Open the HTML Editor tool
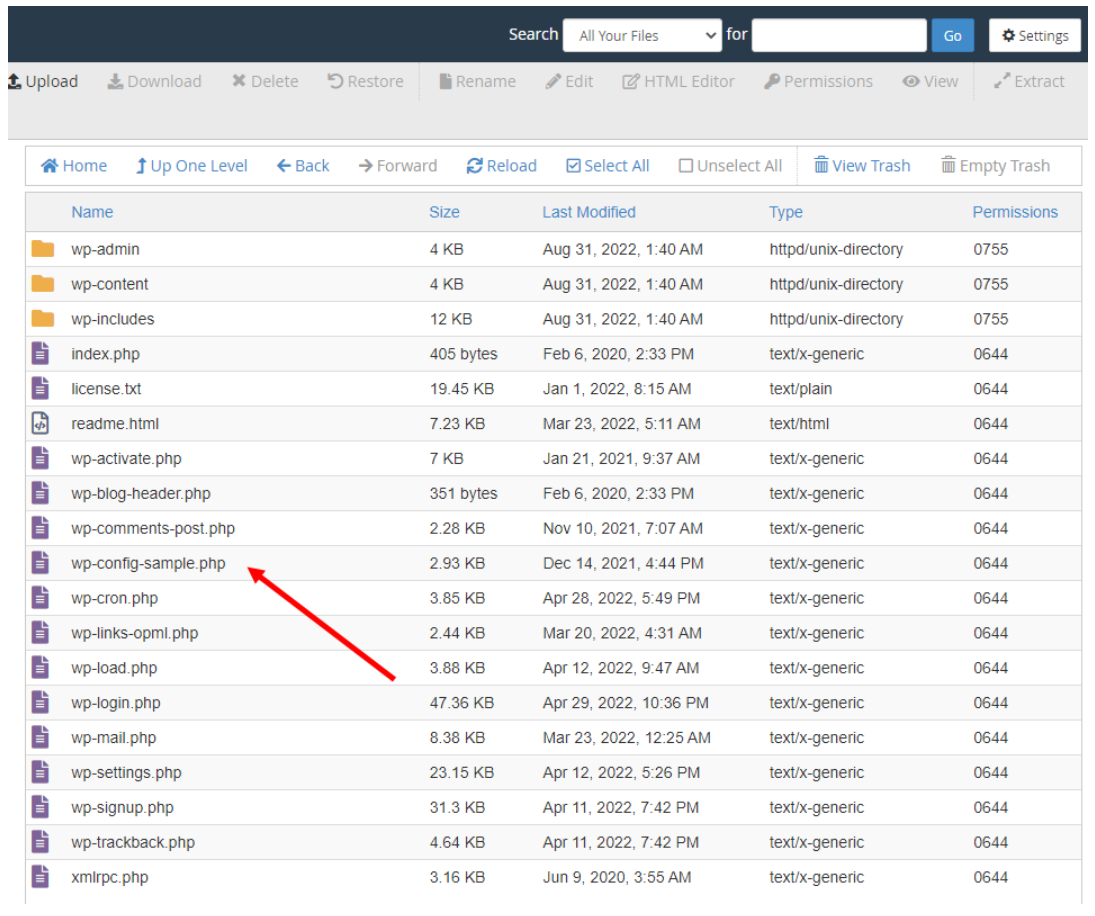The width and height of the screenshot is (1095, 916). click(x=678, y=81)
